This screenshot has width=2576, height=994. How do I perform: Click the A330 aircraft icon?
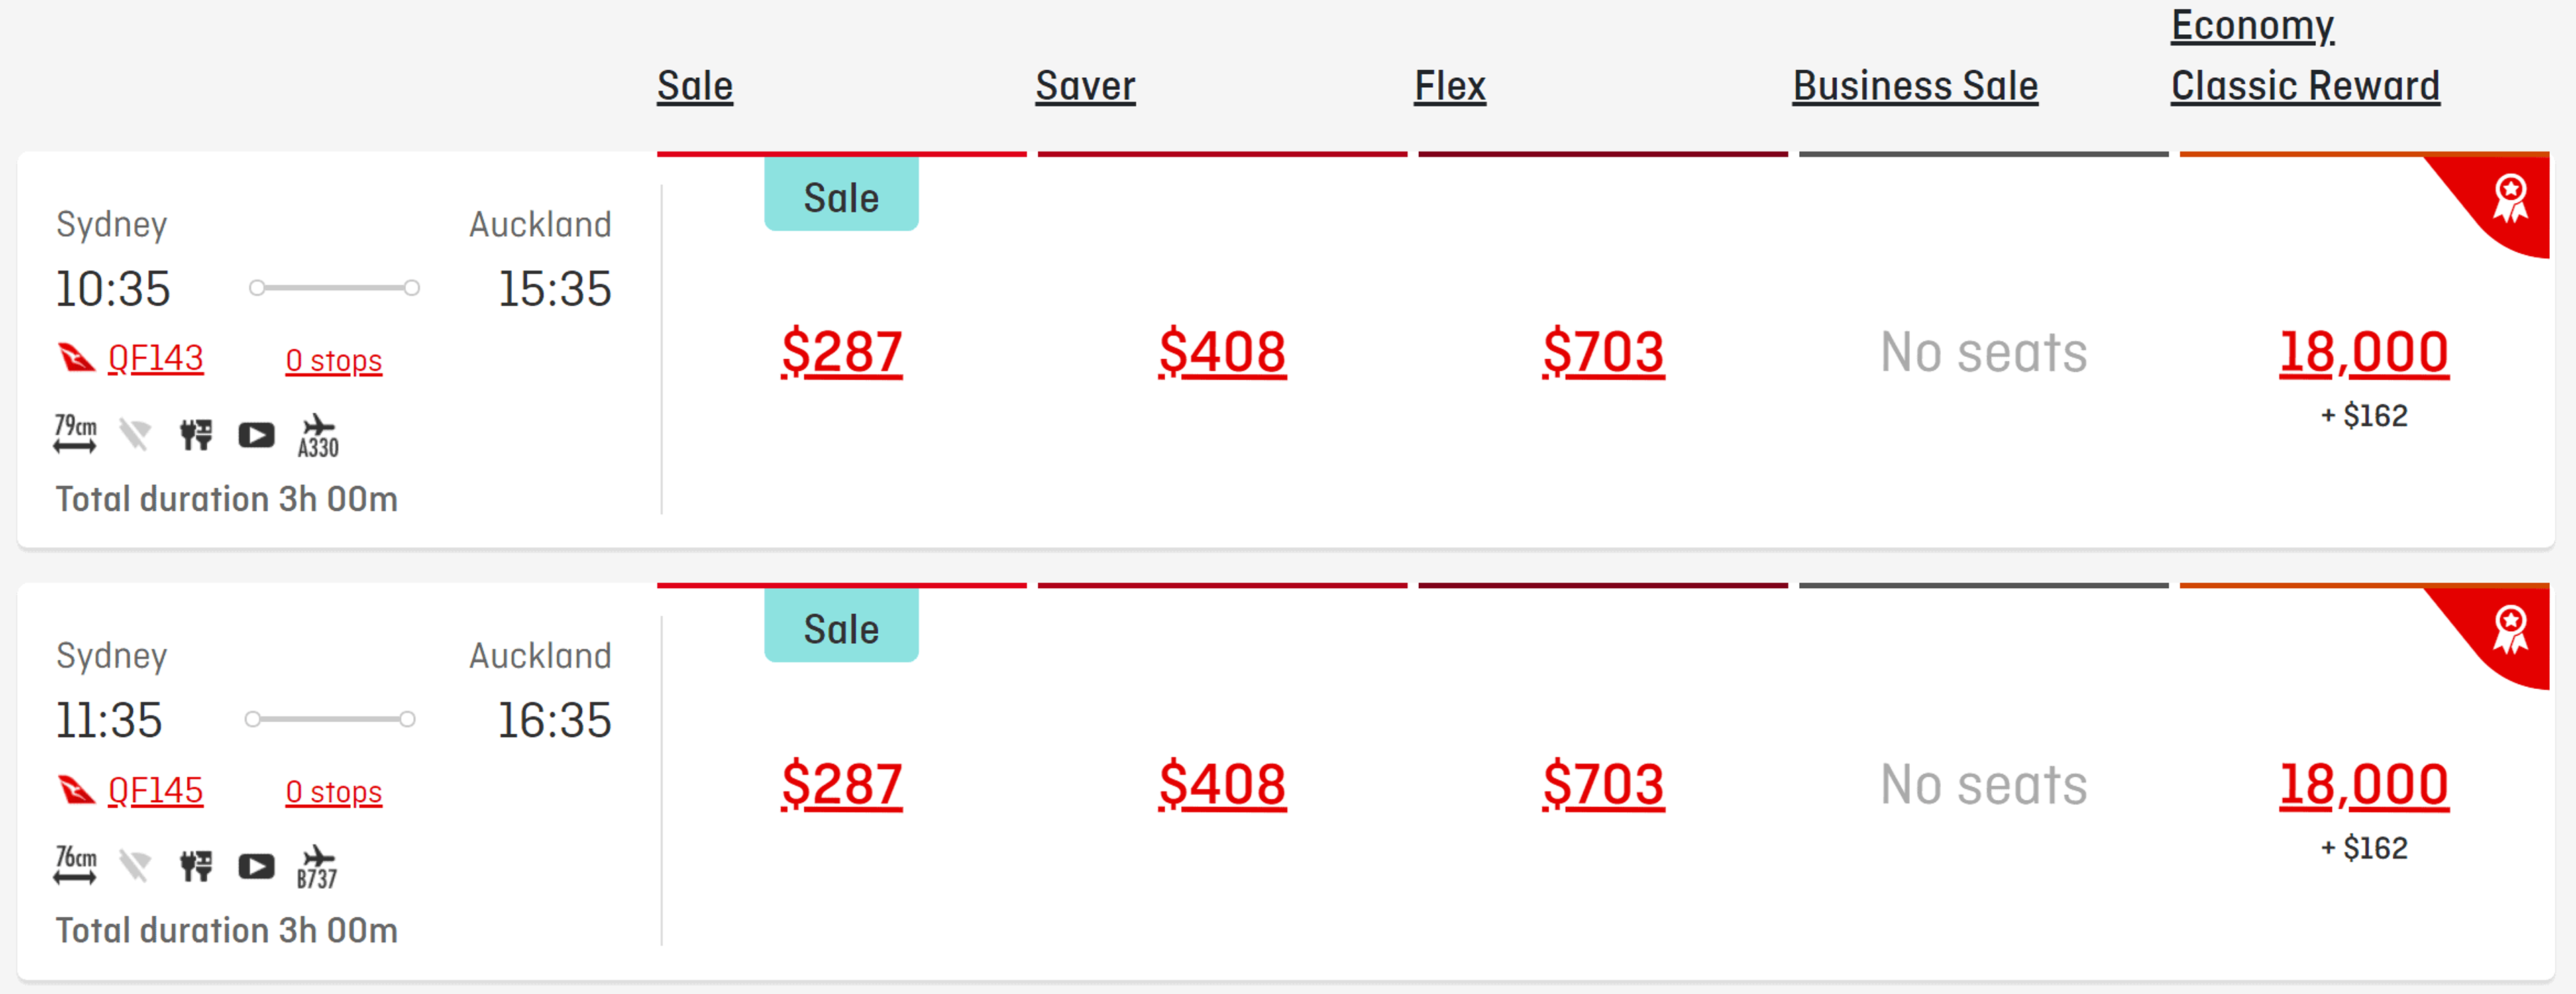[x=318, y=435]
